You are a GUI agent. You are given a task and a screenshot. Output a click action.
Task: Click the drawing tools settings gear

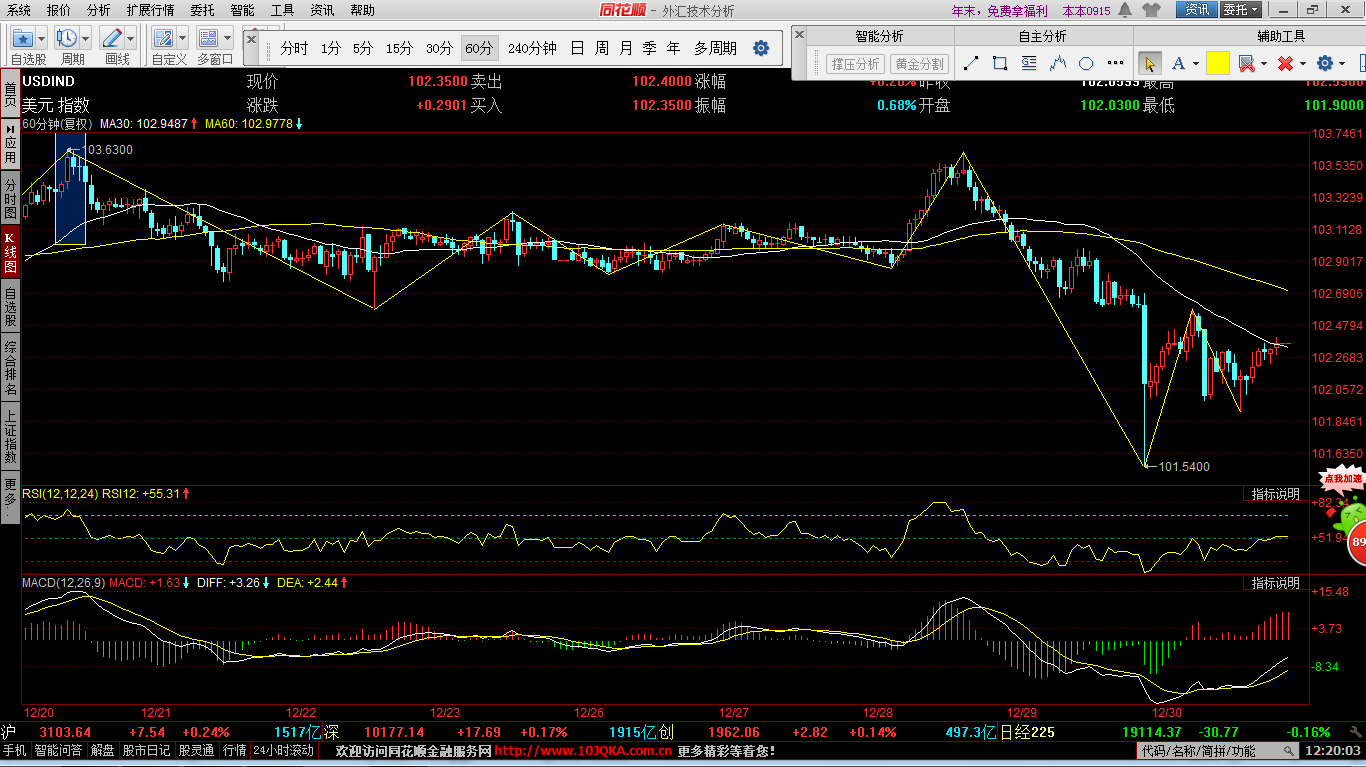click(x=1325, y=63)
